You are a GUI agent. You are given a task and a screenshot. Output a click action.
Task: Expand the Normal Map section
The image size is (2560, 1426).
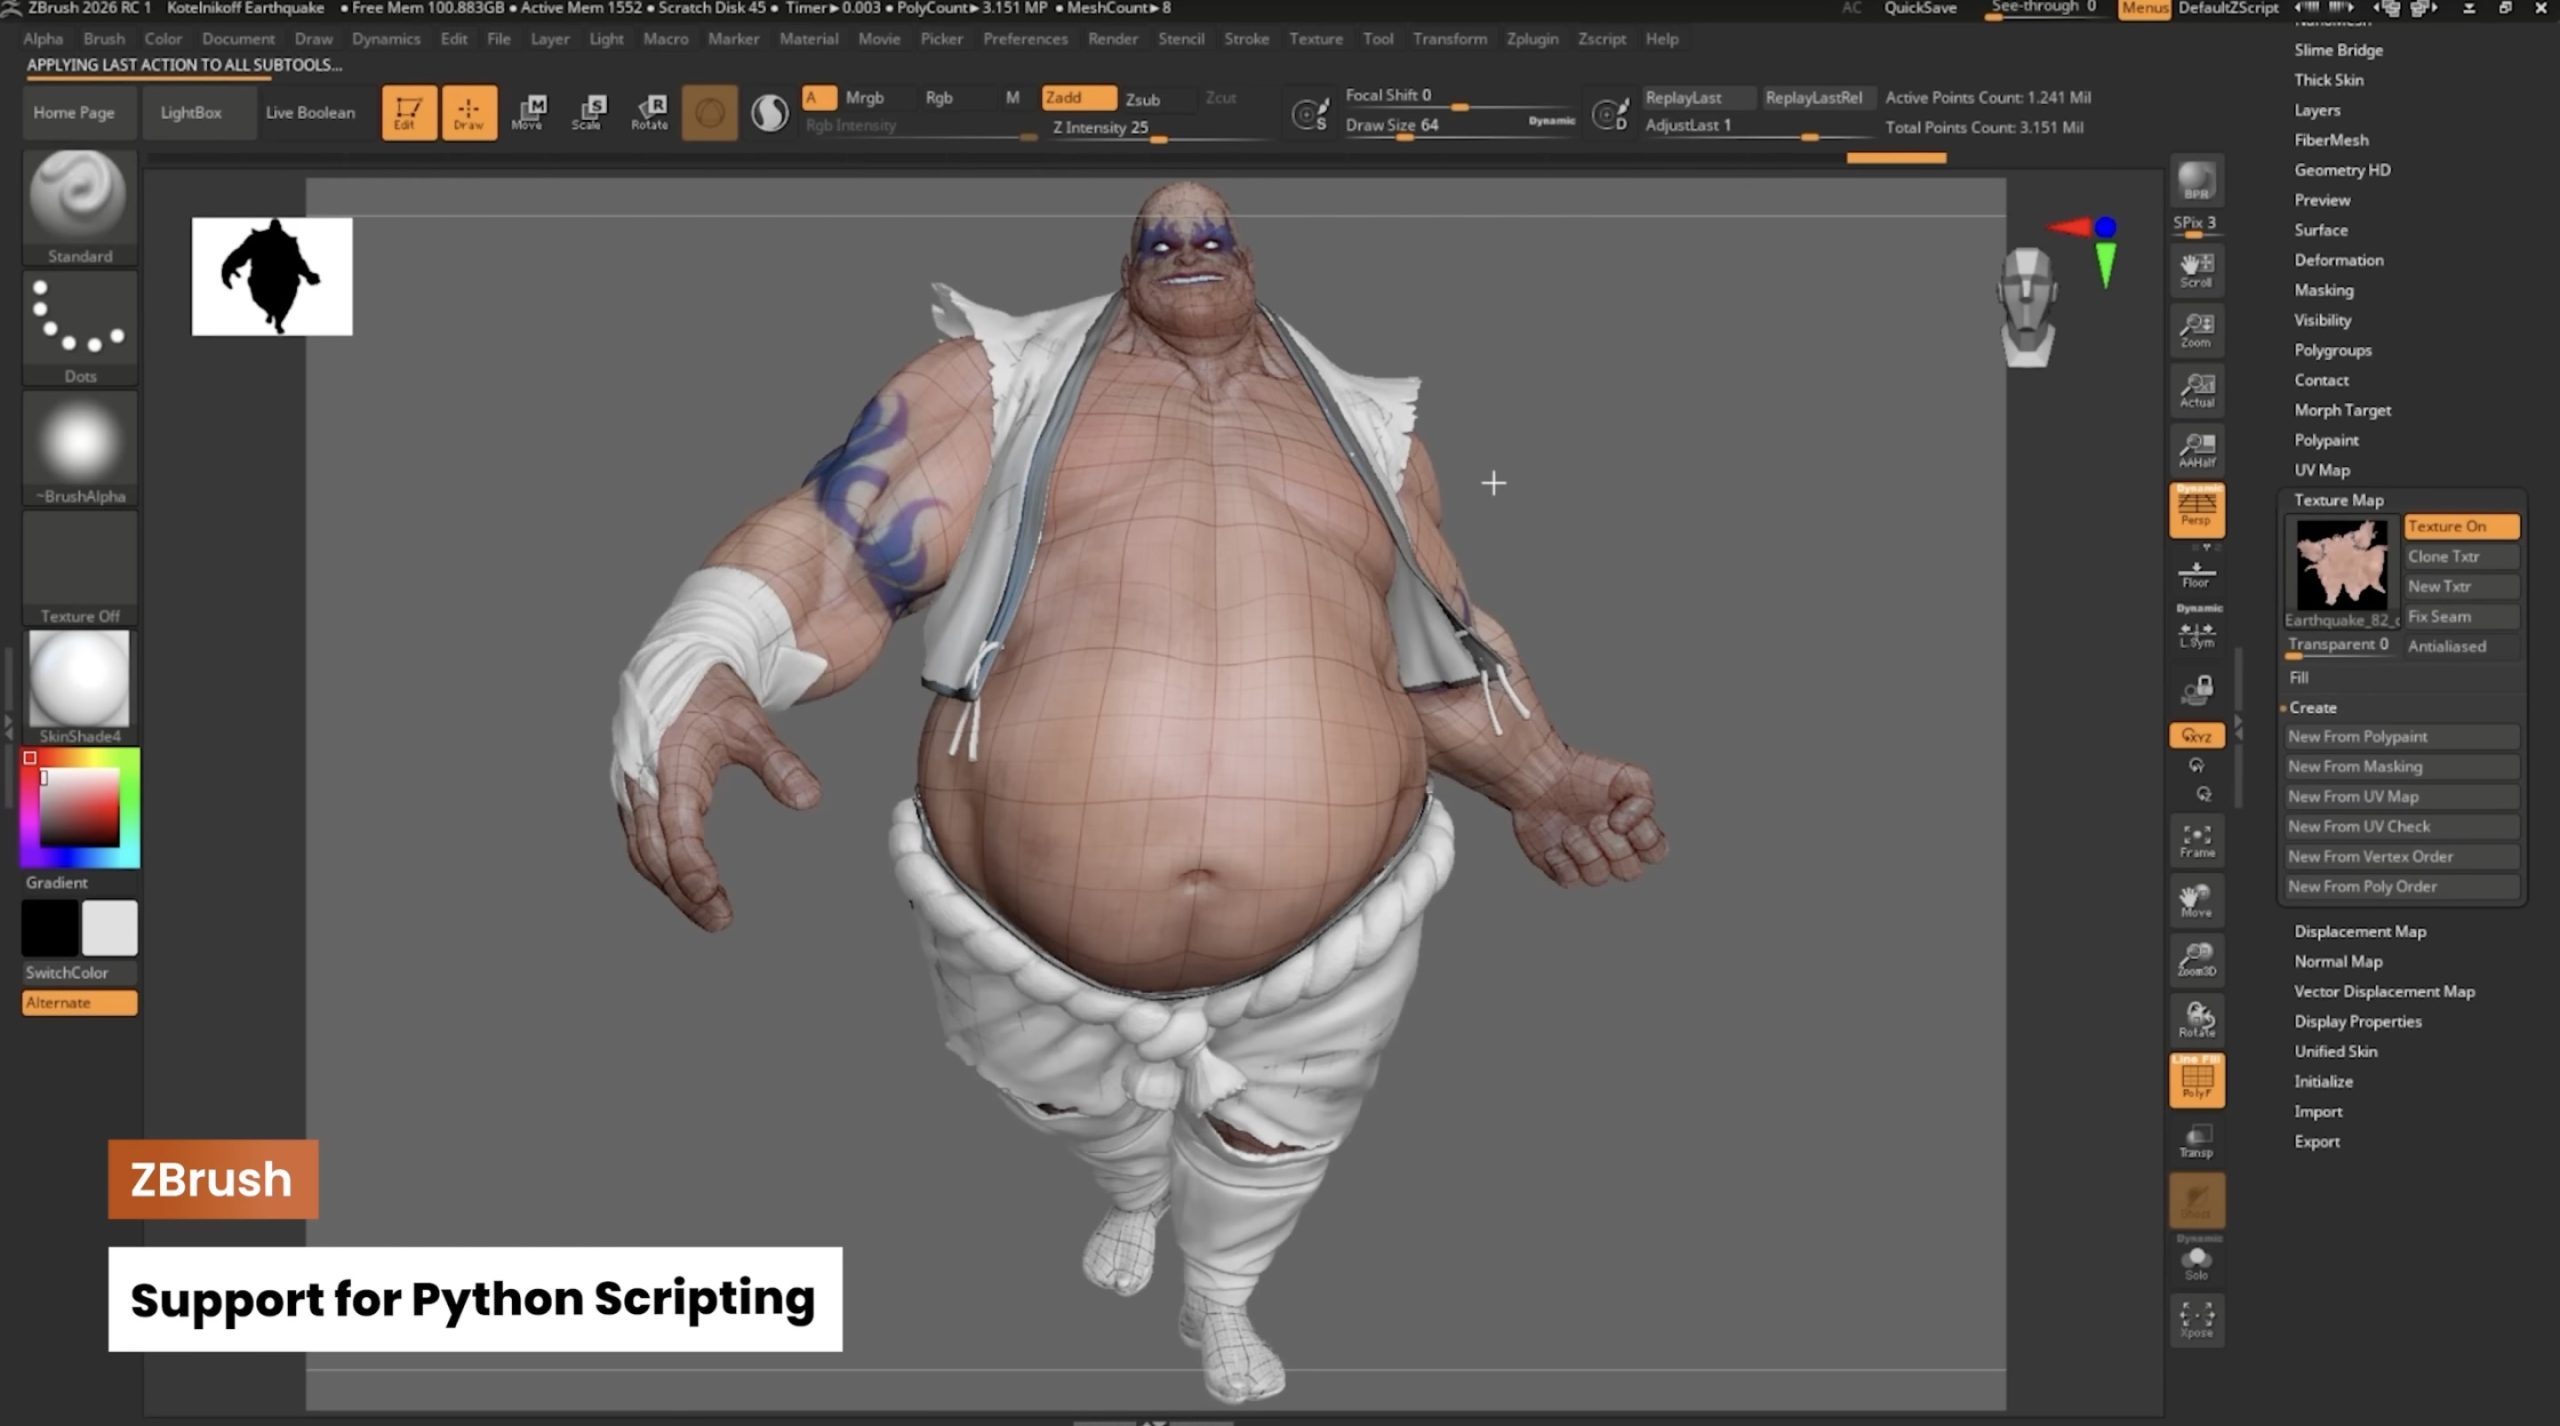[x=2337, y=961]
